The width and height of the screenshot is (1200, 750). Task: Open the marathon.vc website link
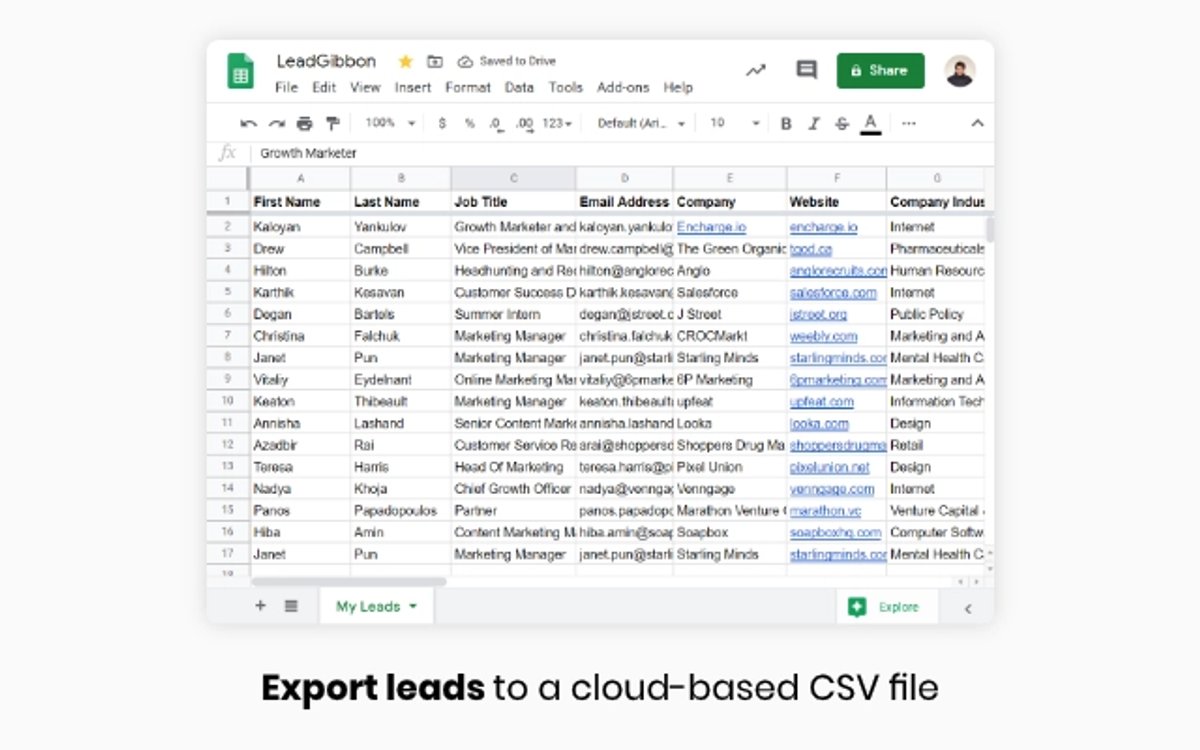[825, 511]
